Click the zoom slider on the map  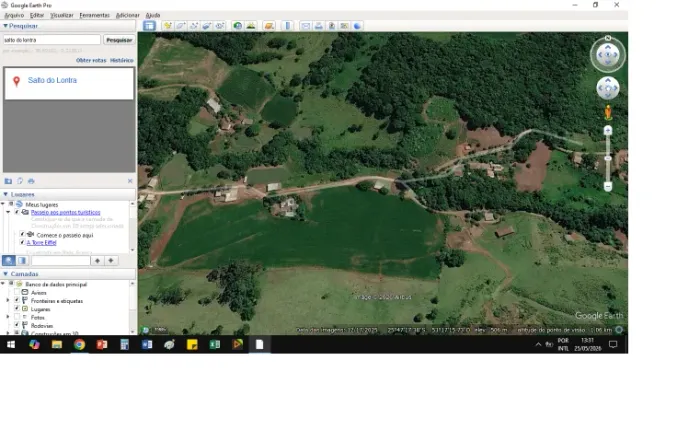(x=608, y=158)
